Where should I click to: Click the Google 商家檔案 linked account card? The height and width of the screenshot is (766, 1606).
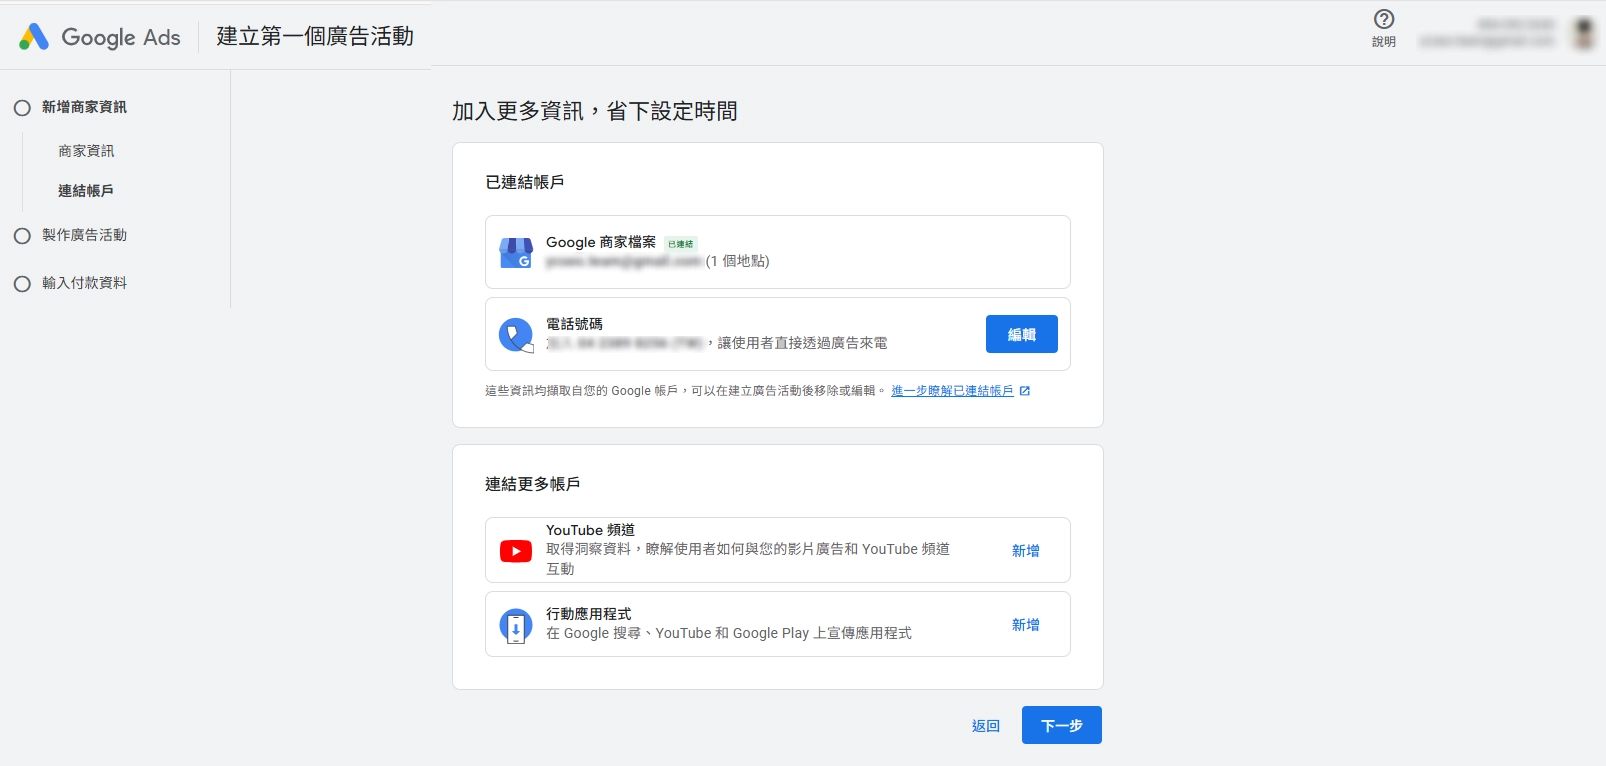pos(850,252)
